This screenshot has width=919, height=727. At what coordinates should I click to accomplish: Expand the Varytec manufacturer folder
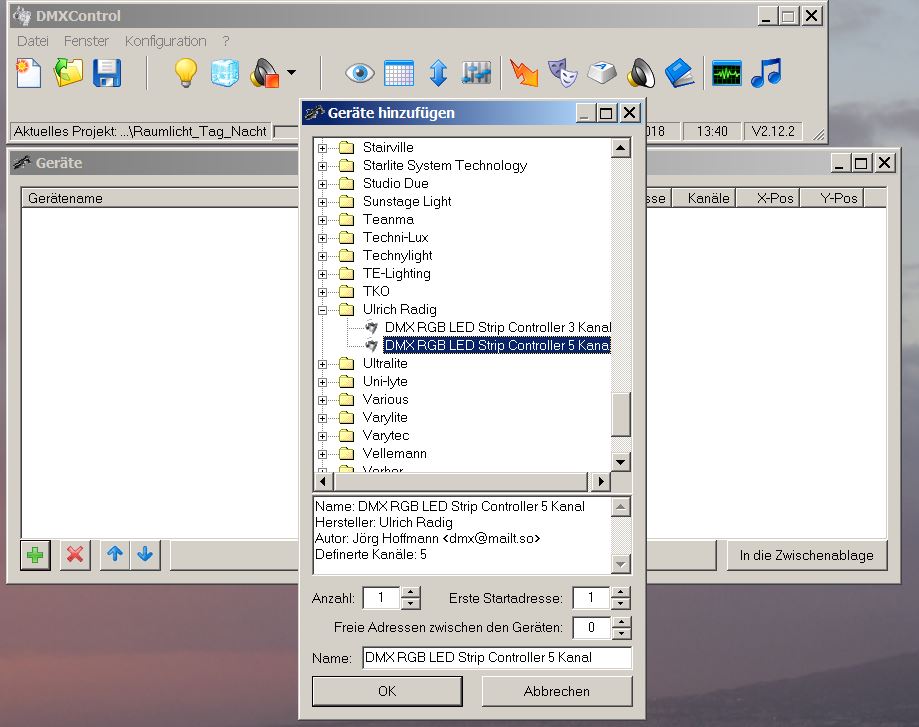[323, 436]
